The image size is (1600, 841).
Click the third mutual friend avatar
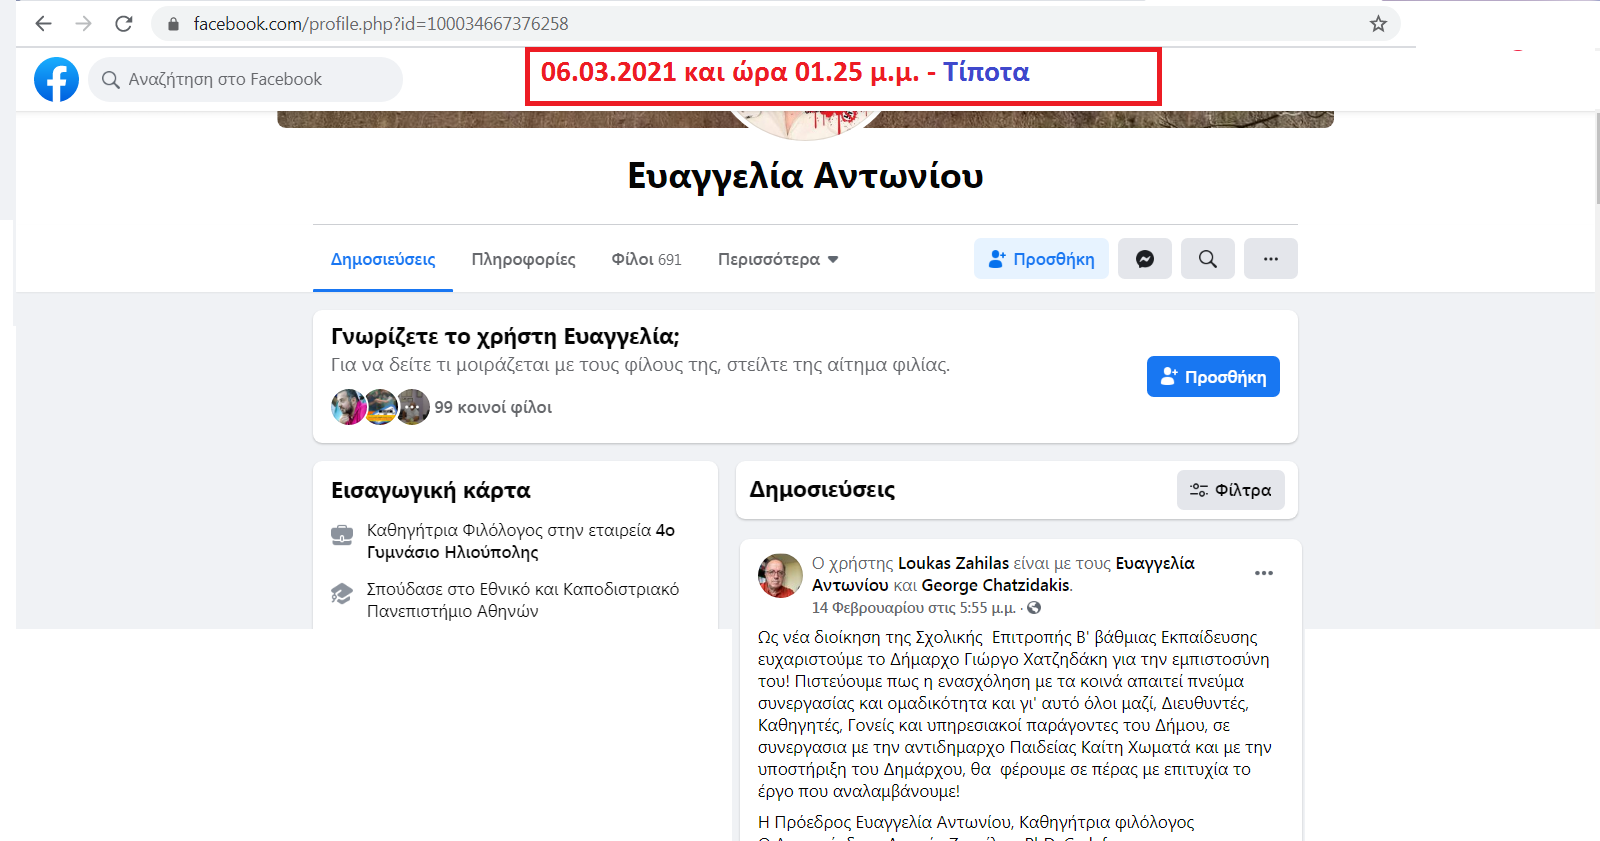pyautogui.click(x=413, y=407)
